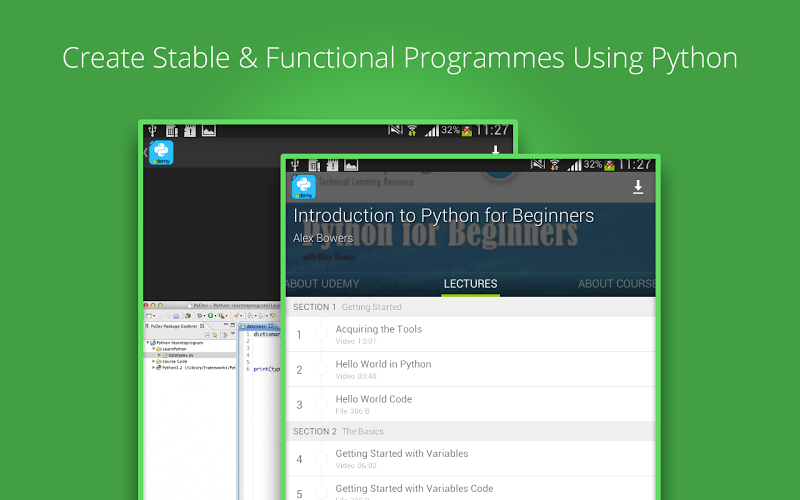Open lecture 3 Hello World Code
Screen dimensions: 800x500
(470, 404)
